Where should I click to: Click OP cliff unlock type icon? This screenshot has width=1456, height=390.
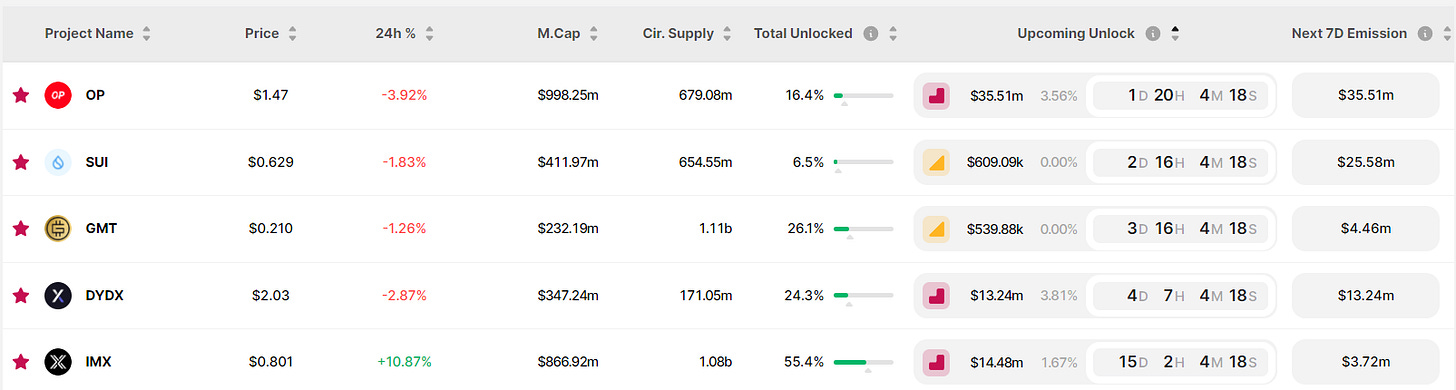pyautogui.click(x=936, y=96)
